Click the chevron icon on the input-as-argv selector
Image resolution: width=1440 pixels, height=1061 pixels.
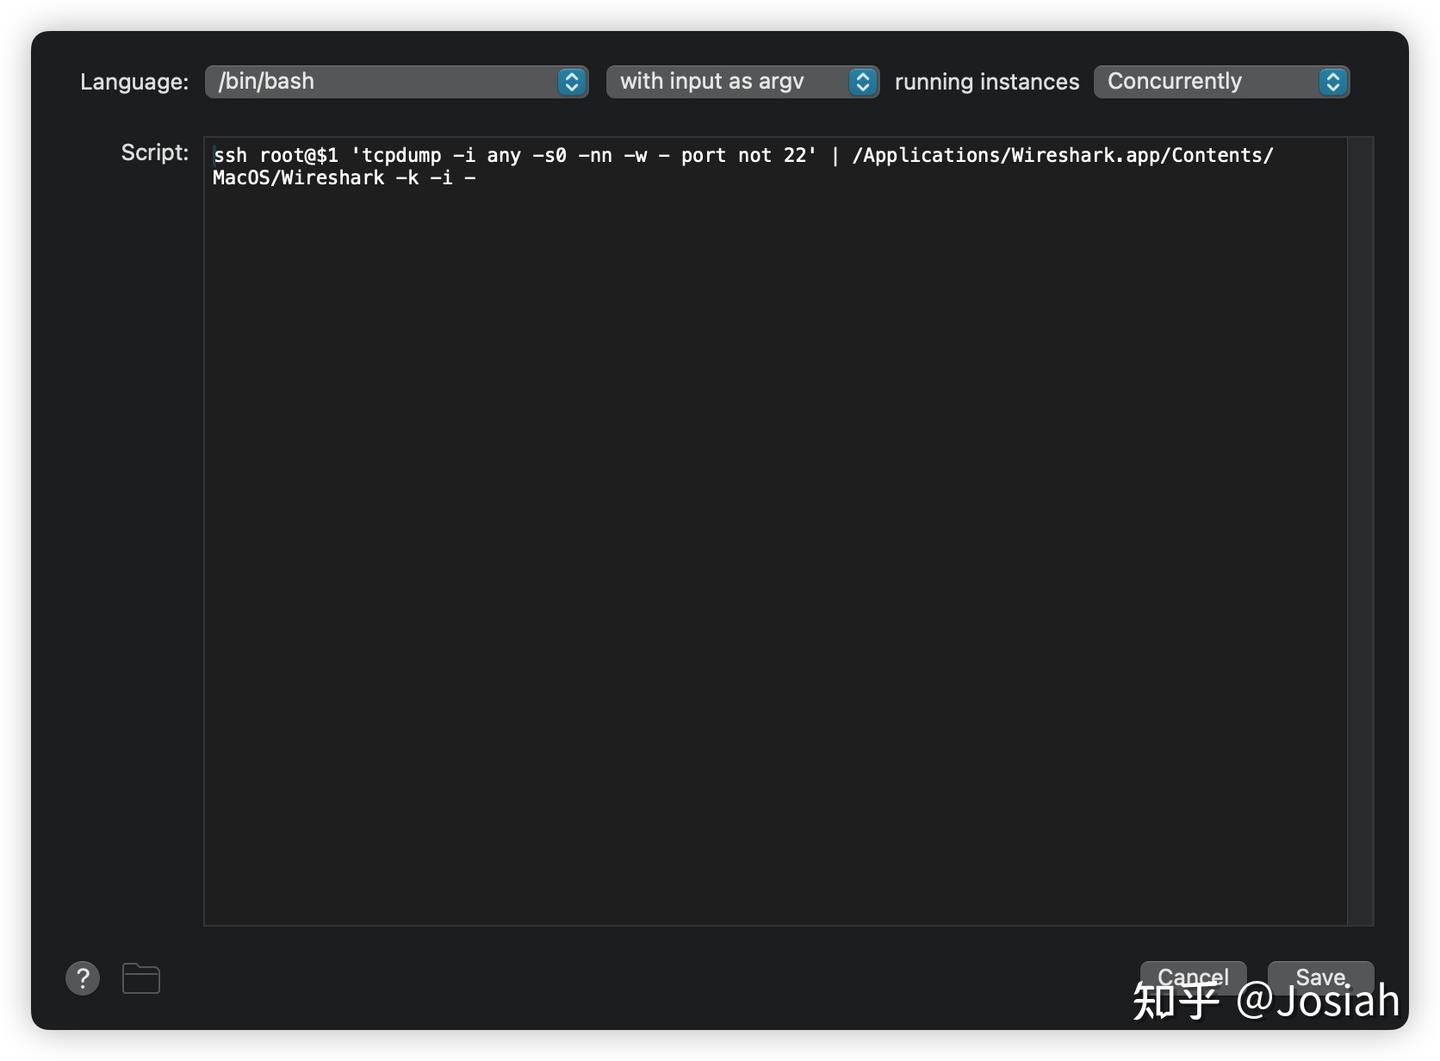click(x=862, y=82)
